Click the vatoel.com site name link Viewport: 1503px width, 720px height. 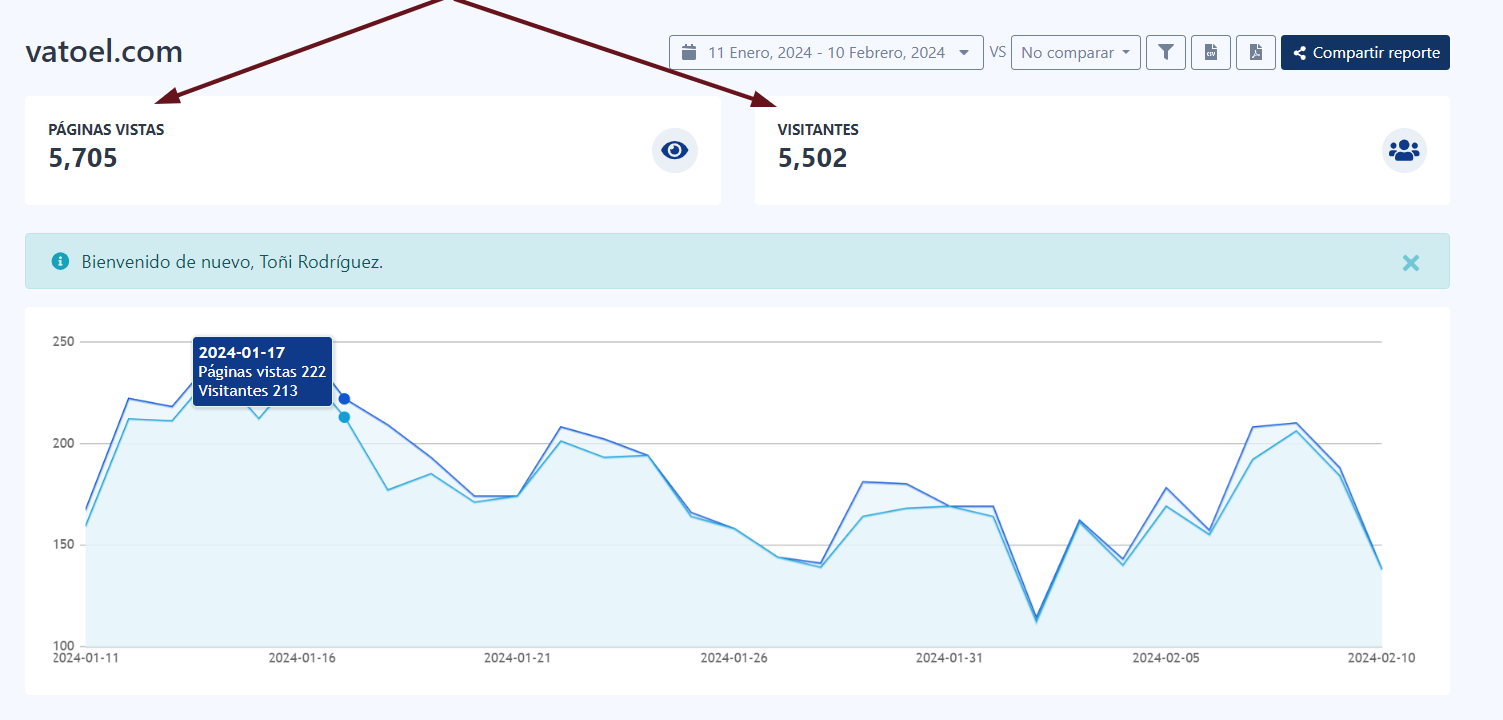click(103, 51)
